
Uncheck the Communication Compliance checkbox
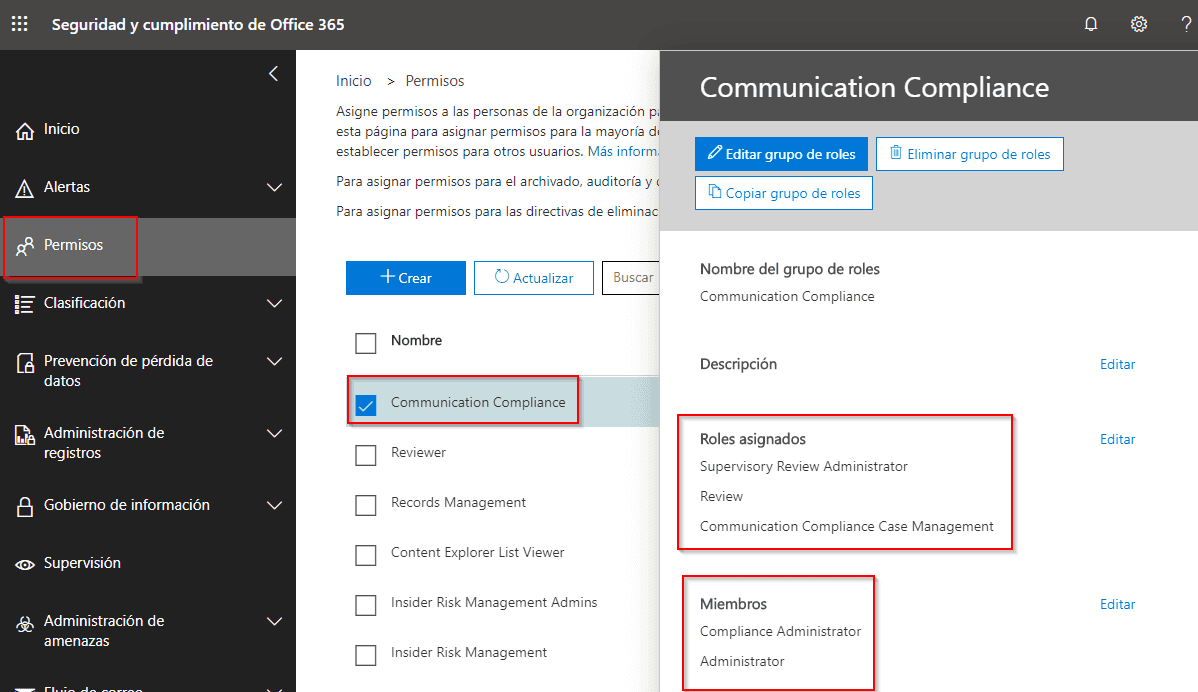coord(366,405)
